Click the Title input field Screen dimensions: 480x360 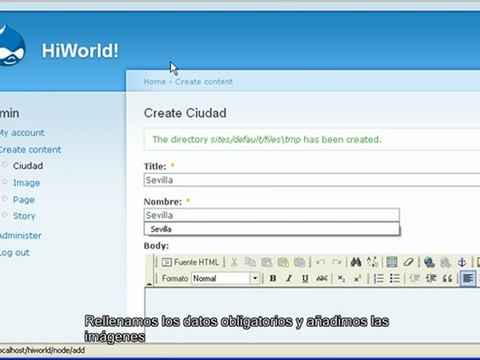tap(312, 180)
